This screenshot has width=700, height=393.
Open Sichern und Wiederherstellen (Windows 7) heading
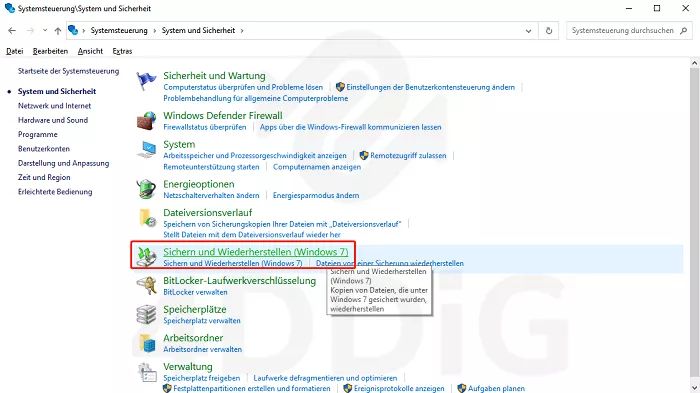point(255,252)
